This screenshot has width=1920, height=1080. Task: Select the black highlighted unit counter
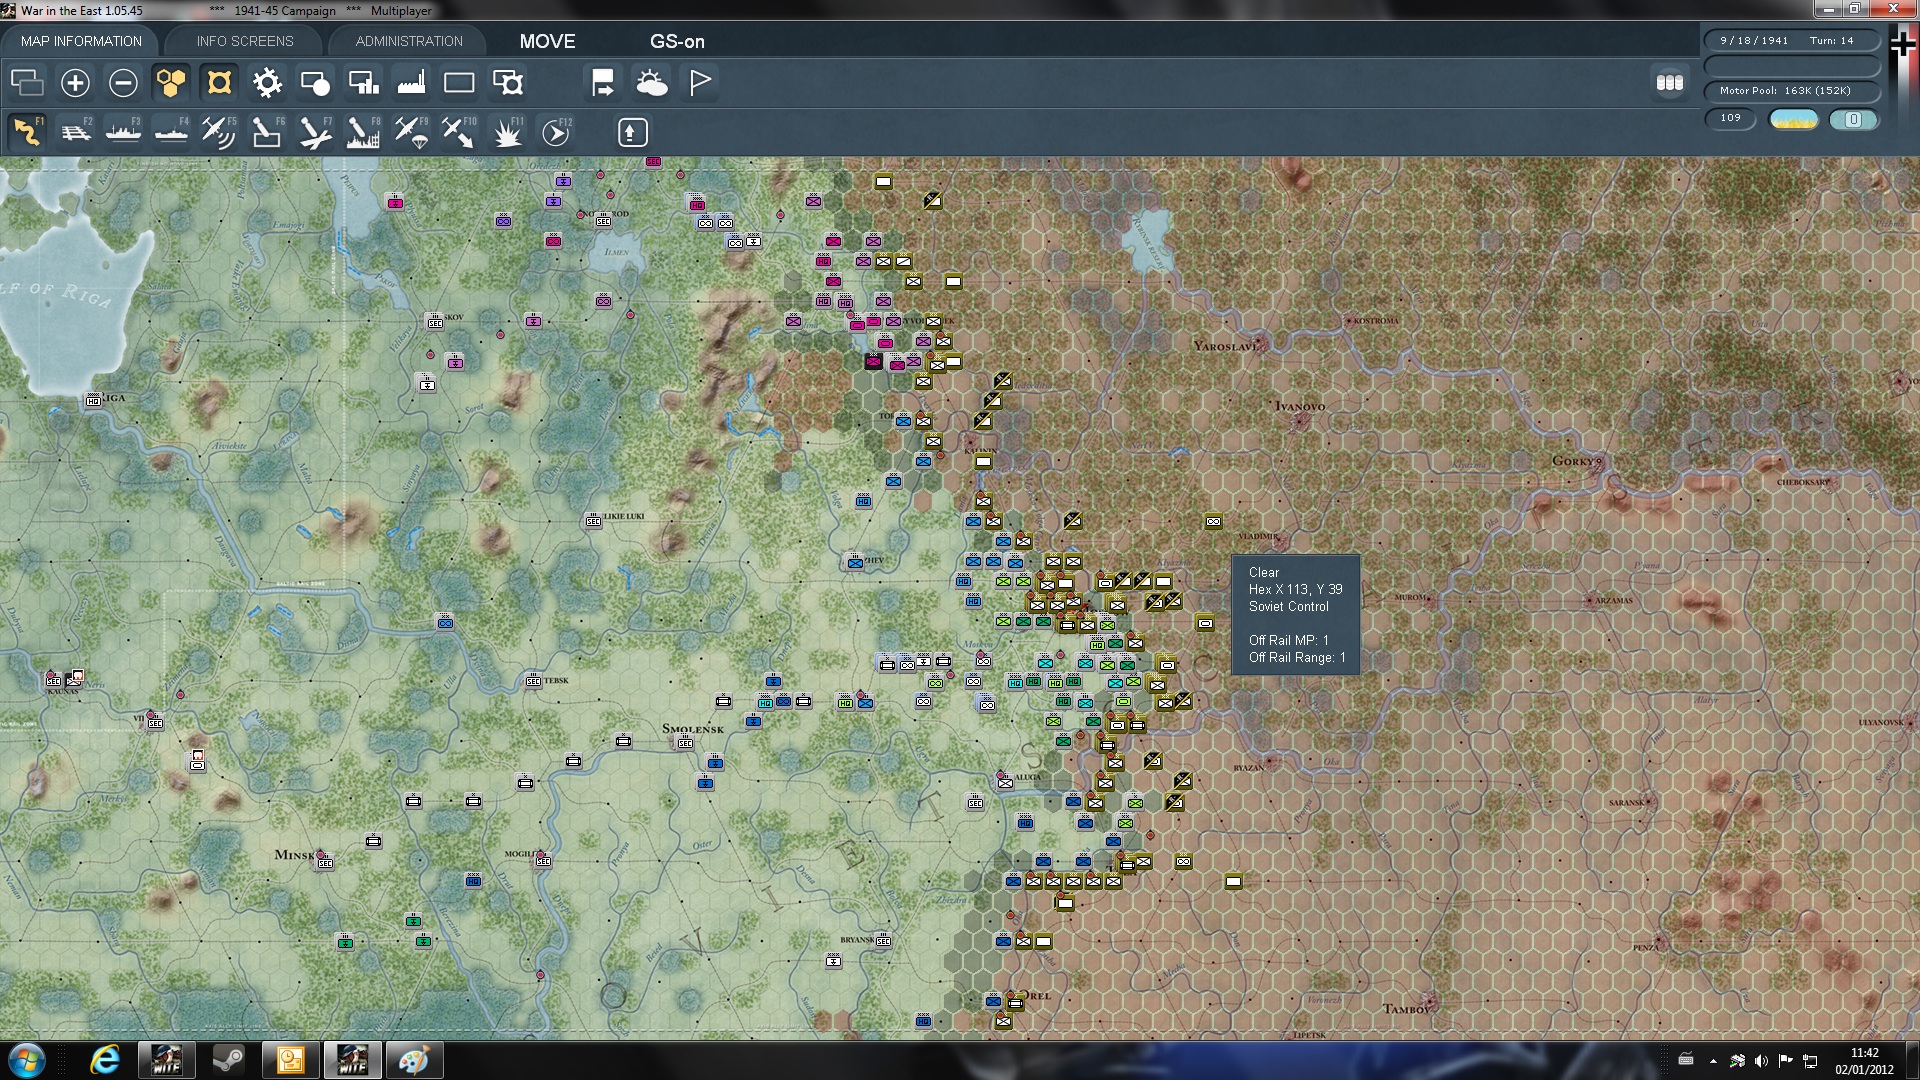(x=873, y=361)
